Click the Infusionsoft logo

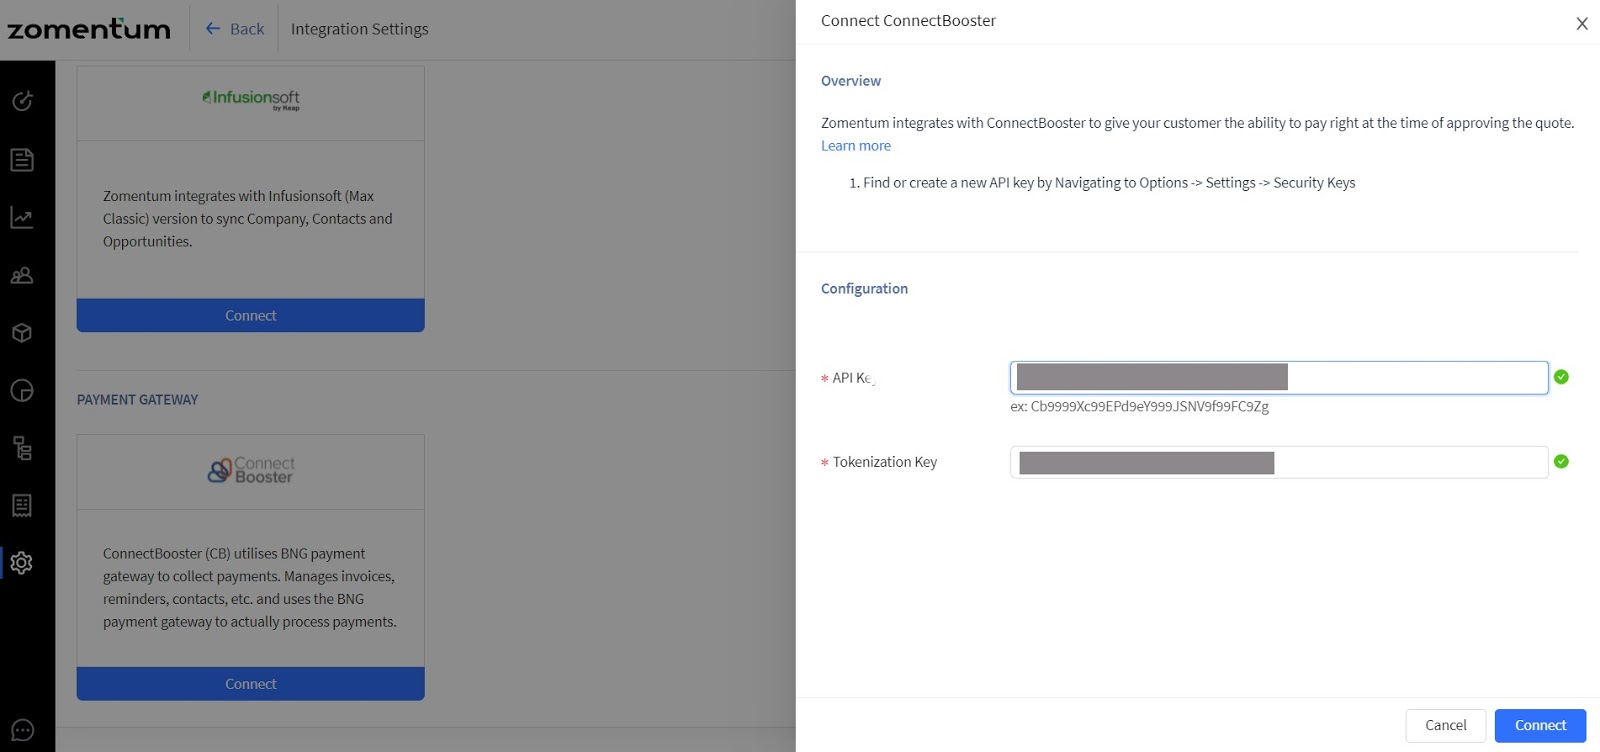click(251, 99)
